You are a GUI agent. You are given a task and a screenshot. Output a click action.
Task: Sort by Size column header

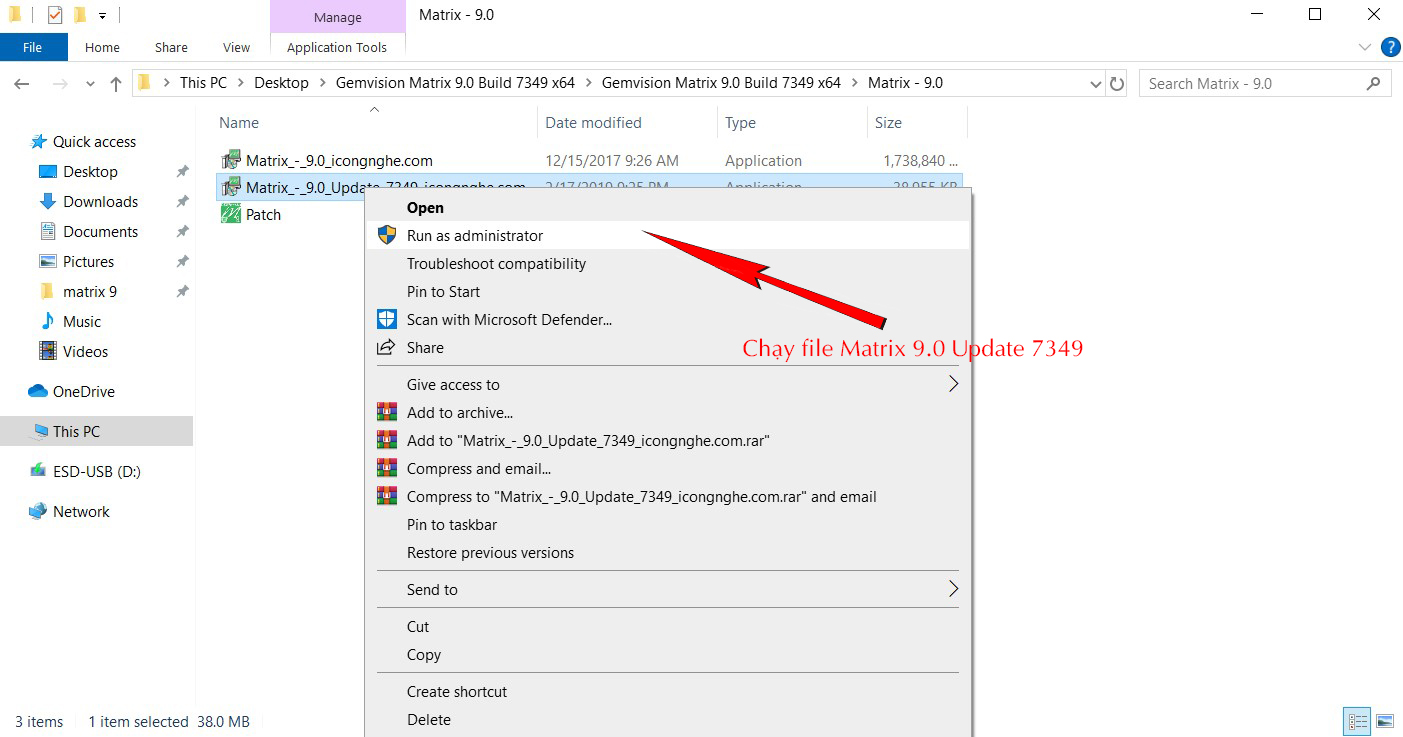(x=917, y=123)
